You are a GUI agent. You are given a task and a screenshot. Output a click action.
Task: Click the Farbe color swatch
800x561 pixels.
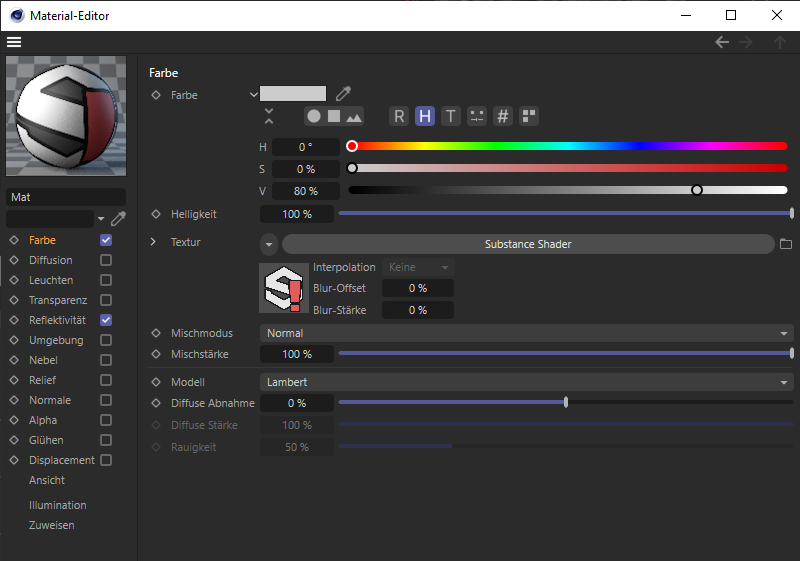pos(293,93)
